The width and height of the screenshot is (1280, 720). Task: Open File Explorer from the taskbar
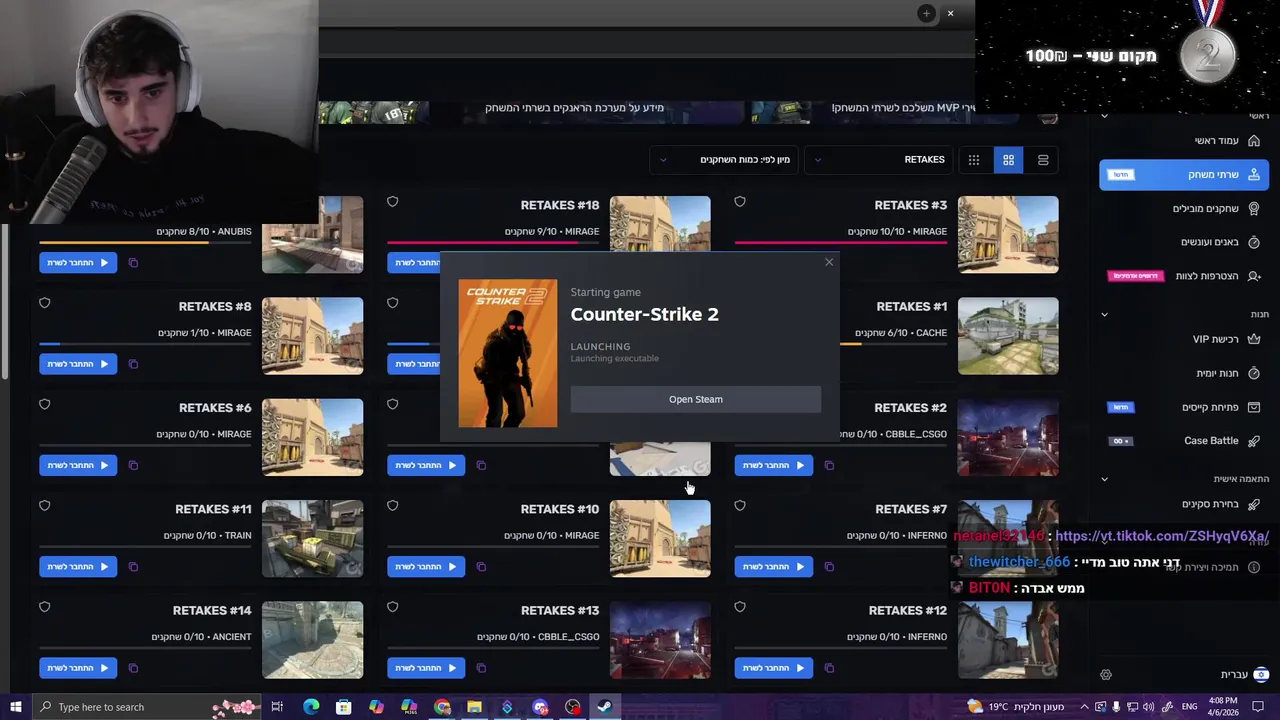474,707
